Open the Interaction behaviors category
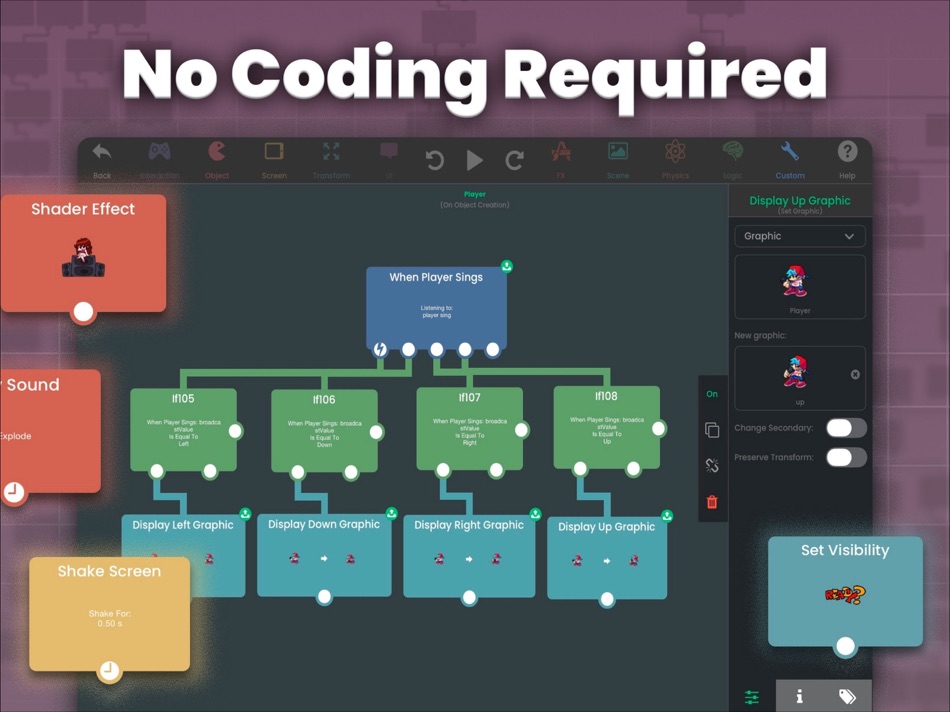The image size is (950, 712). (159, 159)
